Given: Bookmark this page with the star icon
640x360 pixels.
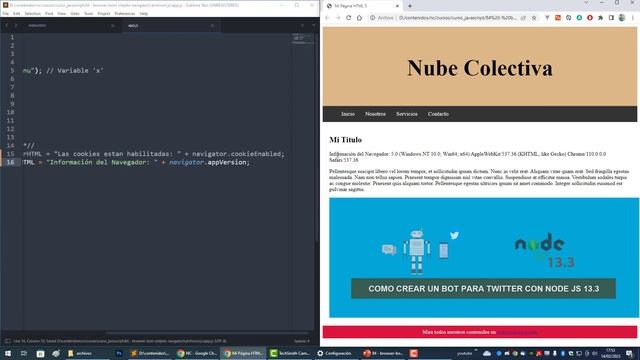Looking at the screenshot, I should click(x=534, y=18).
